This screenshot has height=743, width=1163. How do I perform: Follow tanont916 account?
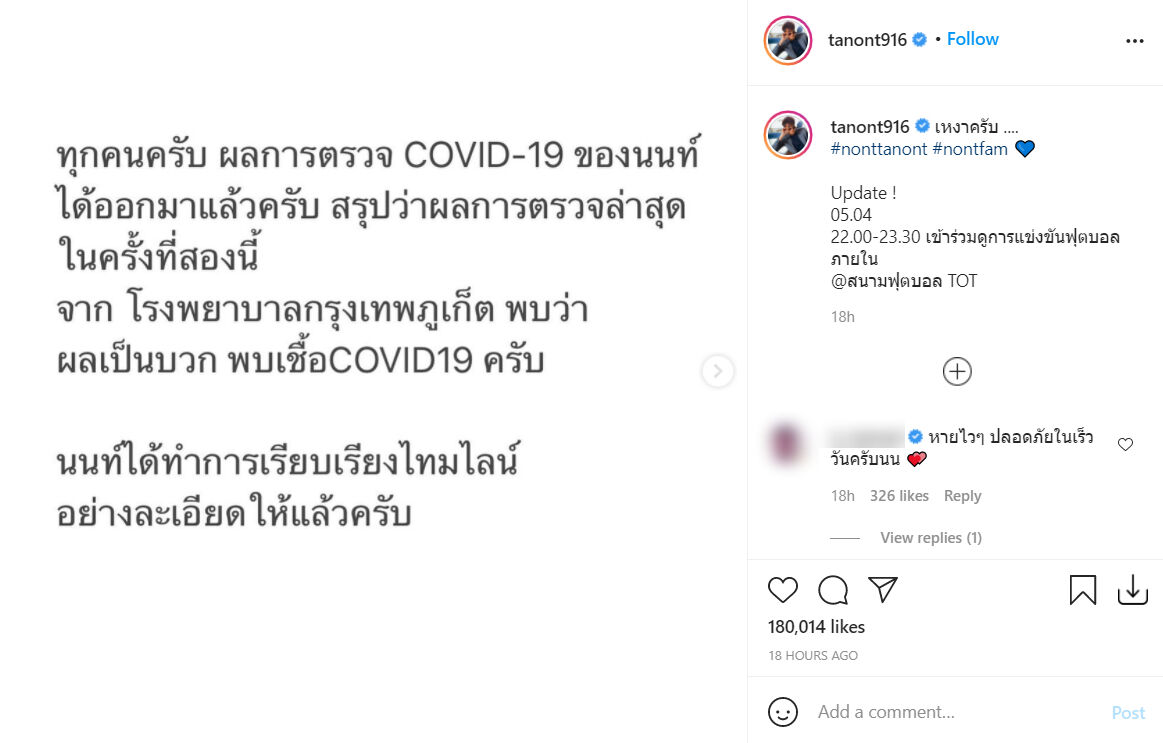tap(972, 39)
